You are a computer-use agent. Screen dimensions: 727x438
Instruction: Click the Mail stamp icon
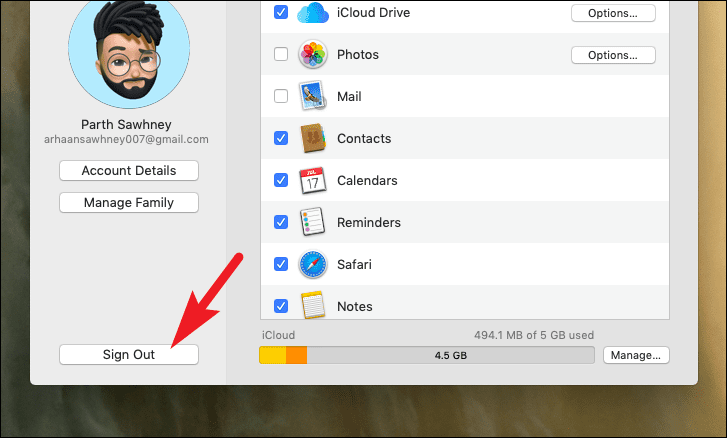(313, 96)
